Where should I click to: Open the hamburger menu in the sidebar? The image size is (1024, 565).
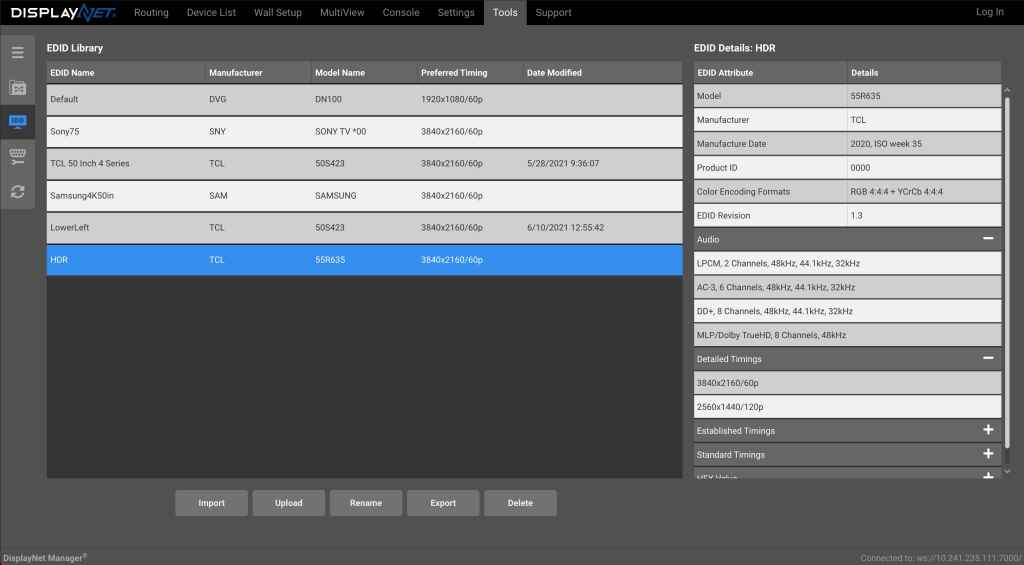pos(18,52)
